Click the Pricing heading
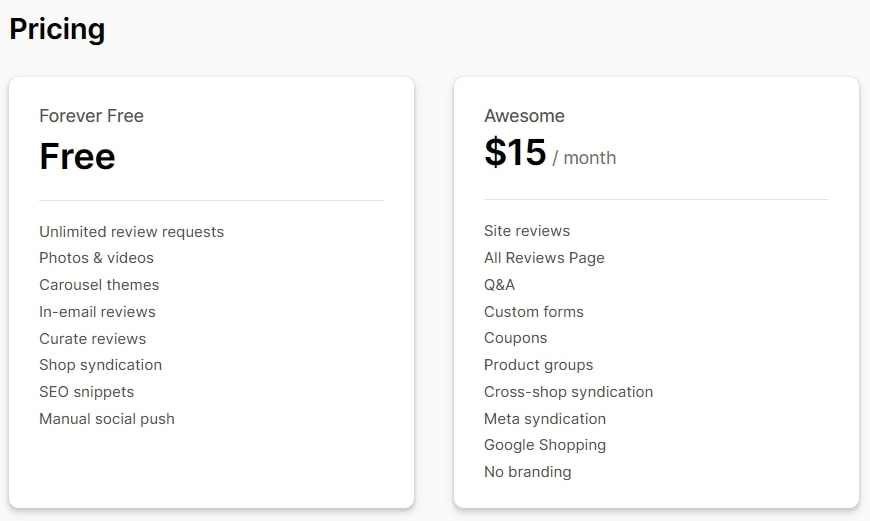The height and width of the screenshot is (521, 870). [x=57, y=29]
